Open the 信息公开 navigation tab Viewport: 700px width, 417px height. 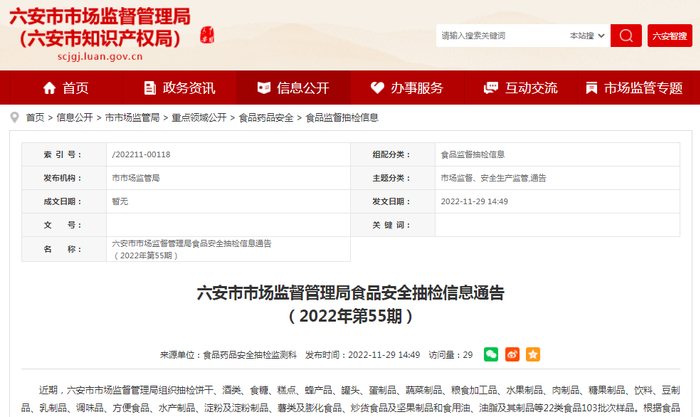293,88
